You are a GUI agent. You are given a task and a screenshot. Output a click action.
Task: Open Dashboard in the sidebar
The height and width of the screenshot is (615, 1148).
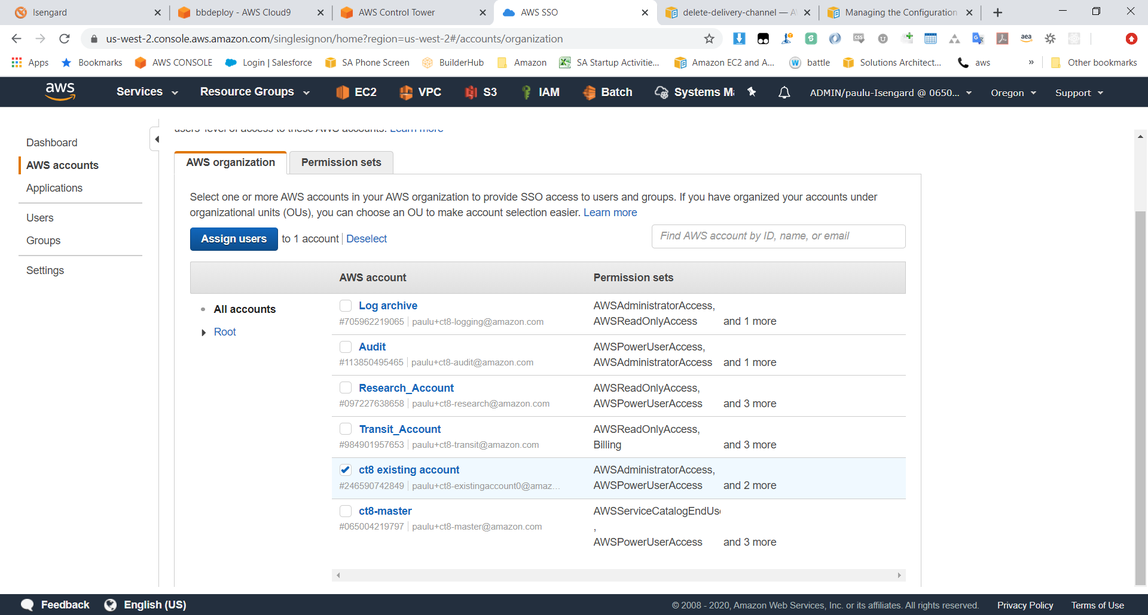51,143
